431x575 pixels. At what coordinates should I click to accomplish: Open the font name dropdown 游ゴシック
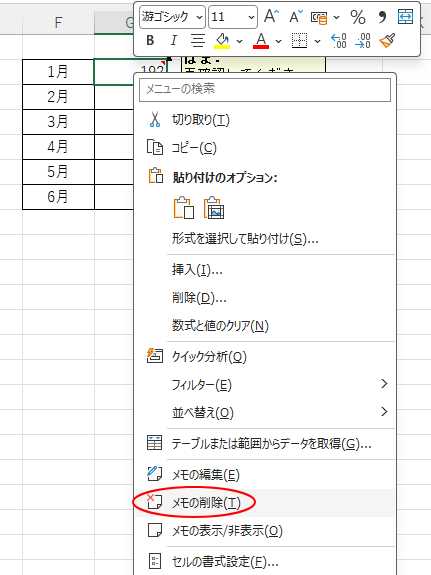tap(172, 17)
